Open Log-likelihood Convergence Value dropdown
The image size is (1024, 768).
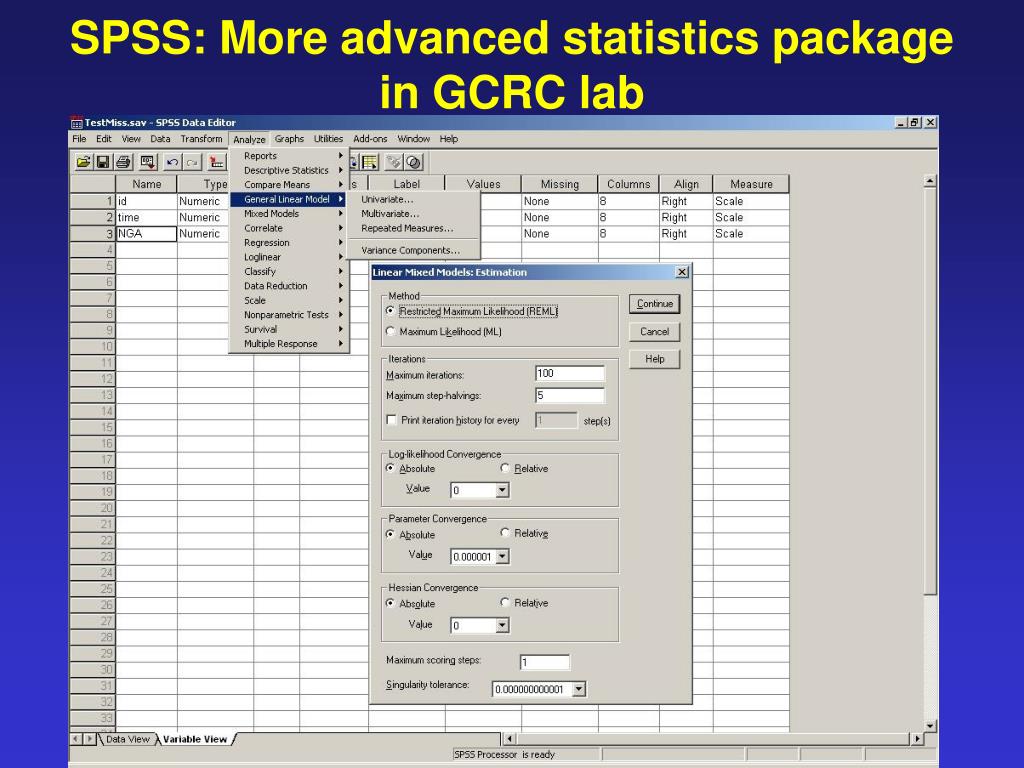tap(502, 490)
